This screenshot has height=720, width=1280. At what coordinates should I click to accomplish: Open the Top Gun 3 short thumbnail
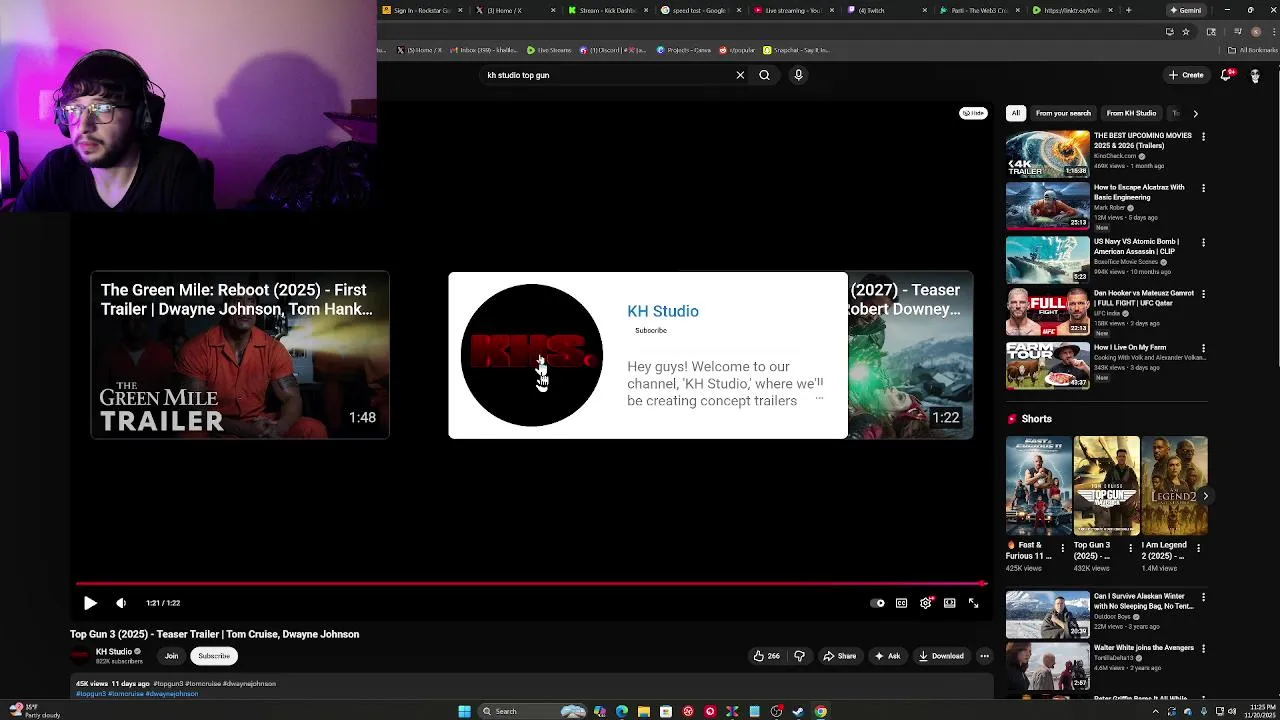1106,486
